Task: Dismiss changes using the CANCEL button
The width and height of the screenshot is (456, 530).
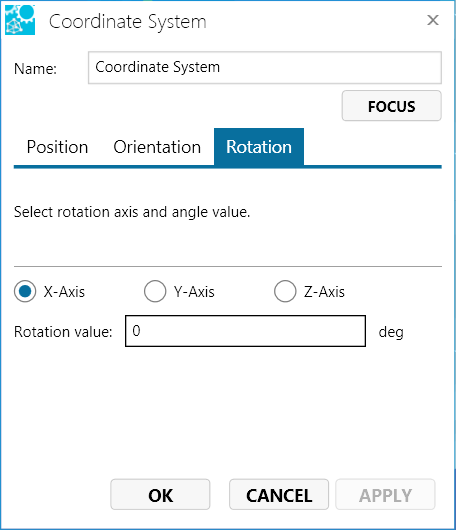Action: click(x=279, y=495)
